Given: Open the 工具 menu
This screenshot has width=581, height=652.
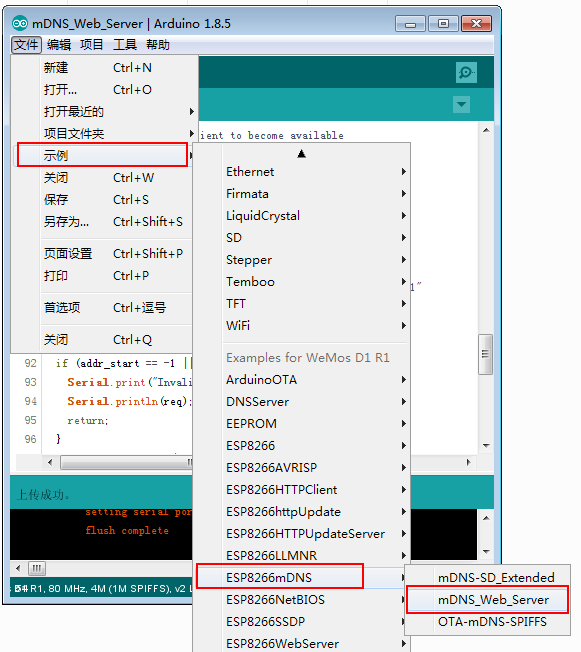Looking at the screenshot, I should click(125, 44).
